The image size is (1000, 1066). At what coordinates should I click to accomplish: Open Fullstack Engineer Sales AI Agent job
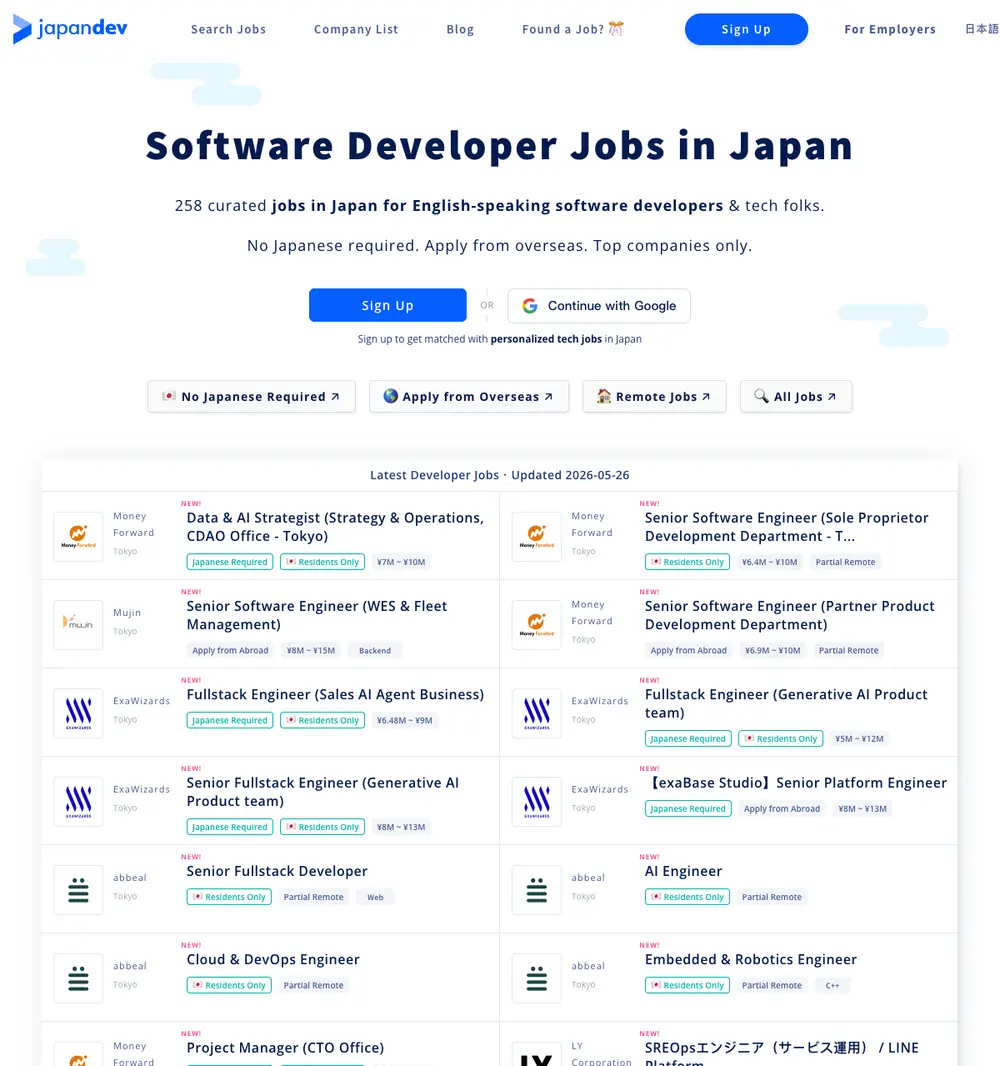(335, 694)
